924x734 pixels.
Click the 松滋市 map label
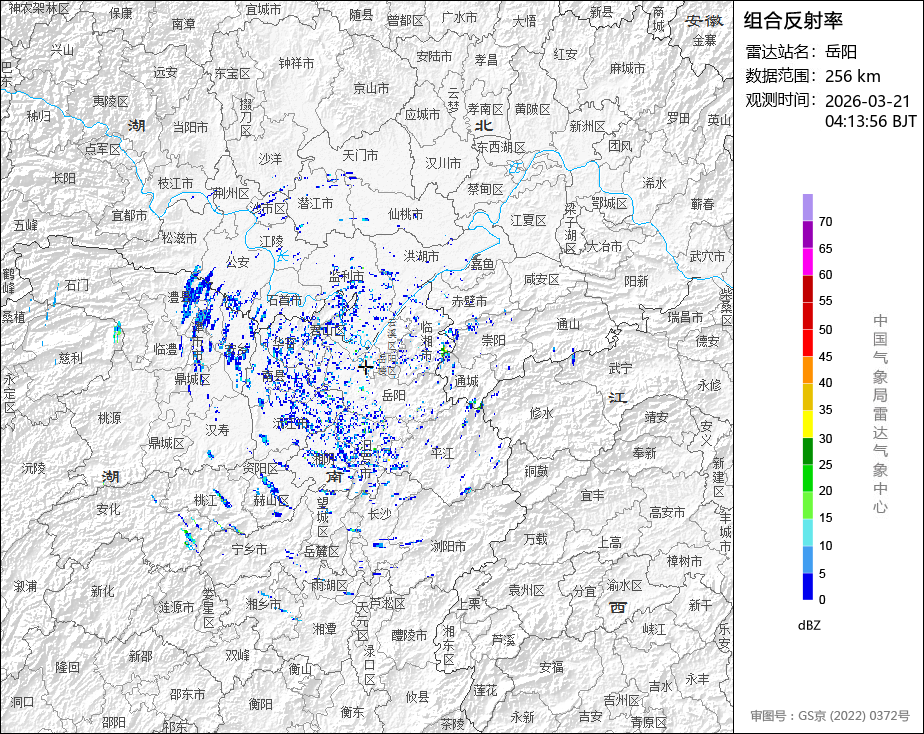pyautogui.click(x=180, y=238)
